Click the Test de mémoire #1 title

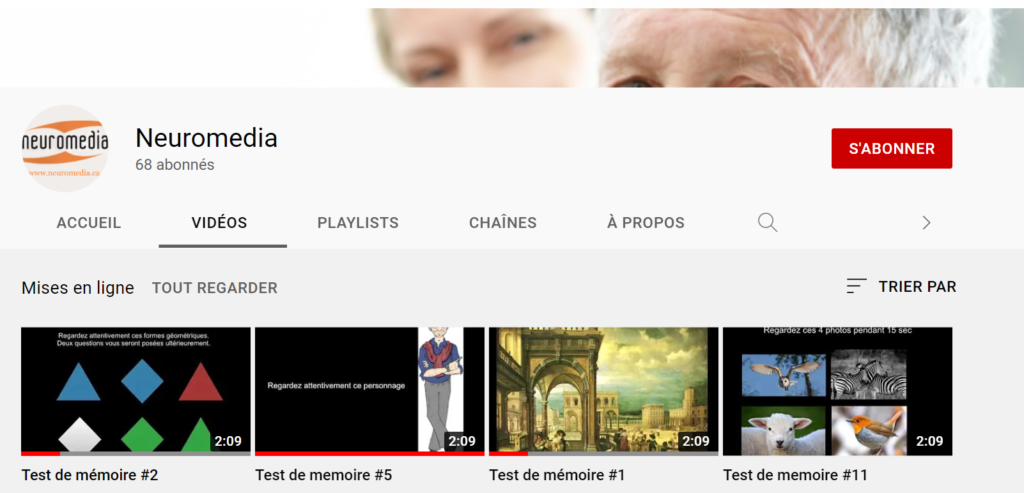pos(557,475)
